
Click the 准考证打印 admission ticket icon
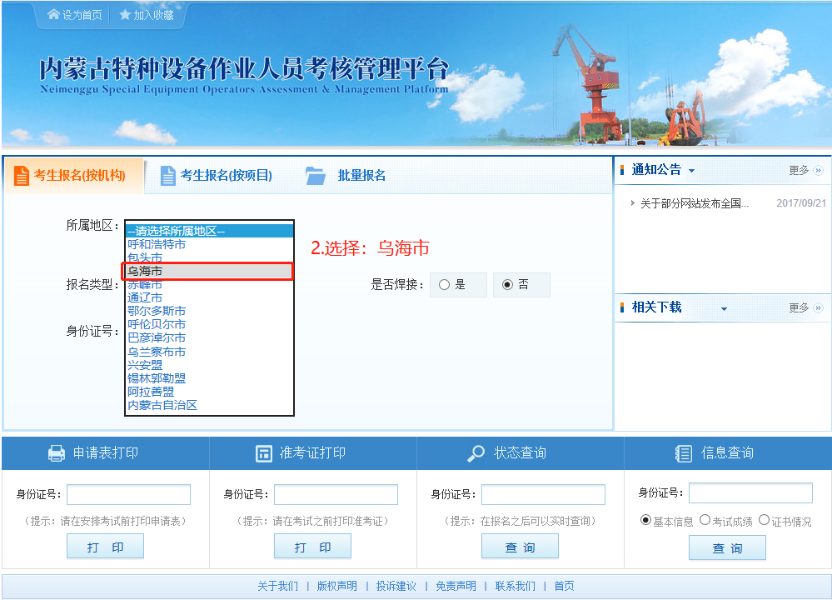260,452
